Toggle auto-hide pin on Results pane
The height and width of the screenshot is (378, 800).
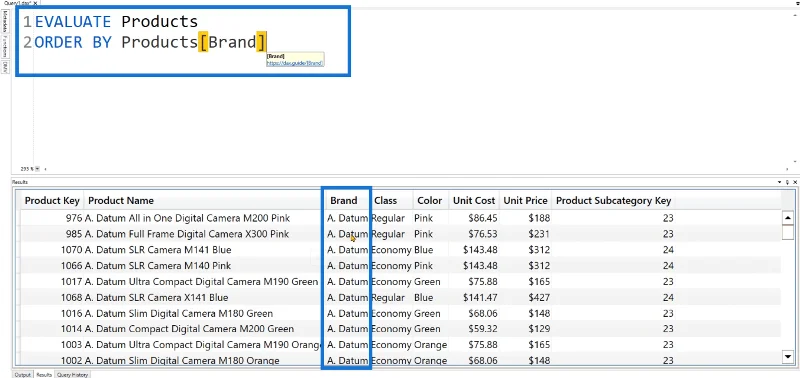pos(787,182)
